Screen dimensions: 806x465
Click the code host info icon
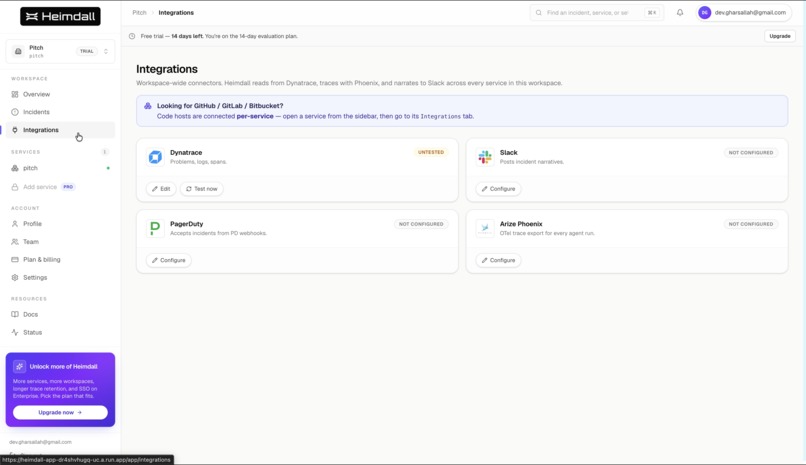[148, 106]
